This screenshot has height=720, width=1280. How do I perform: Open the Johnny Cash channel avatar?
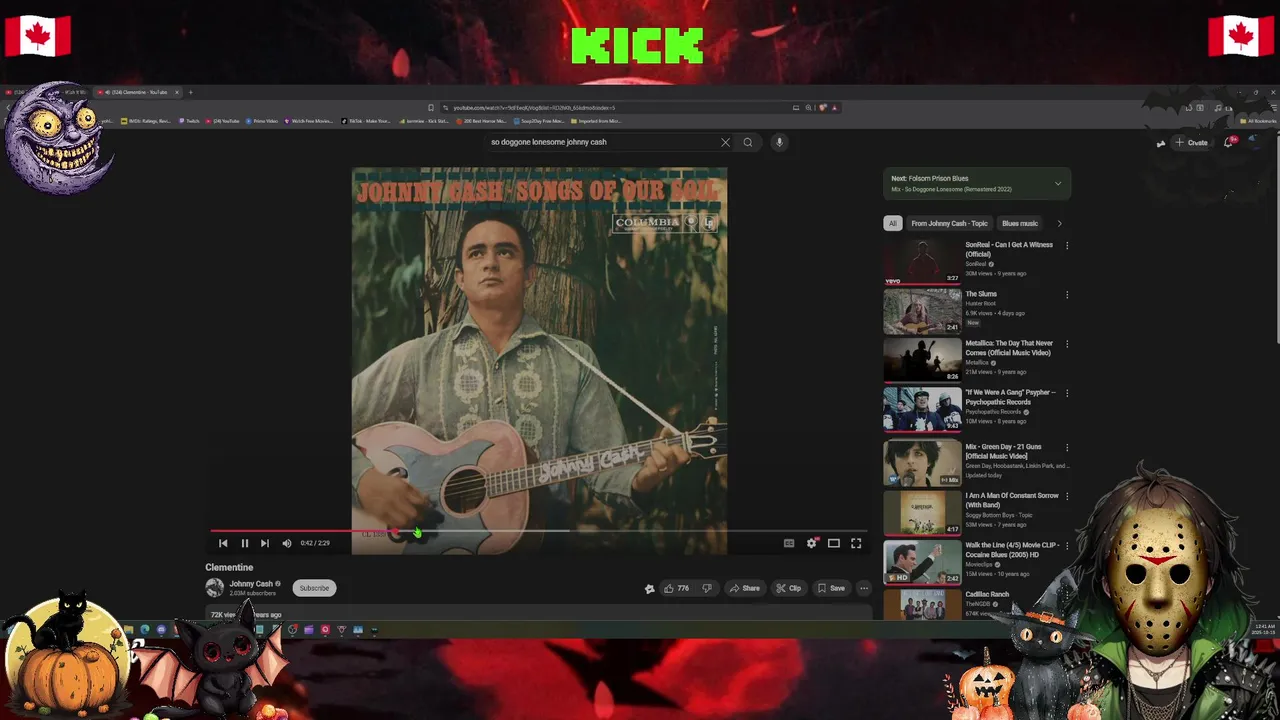coord(214,588)
